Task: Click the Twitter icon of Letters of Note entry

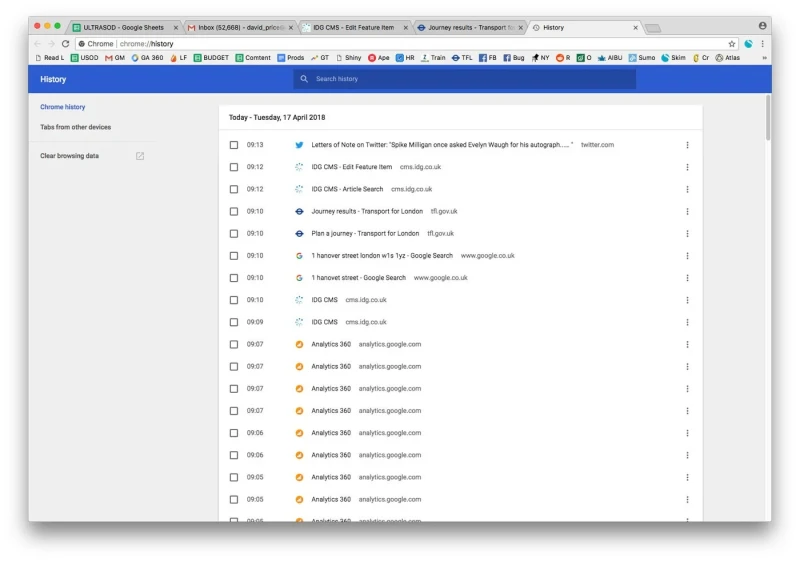Action: [299, 145]
